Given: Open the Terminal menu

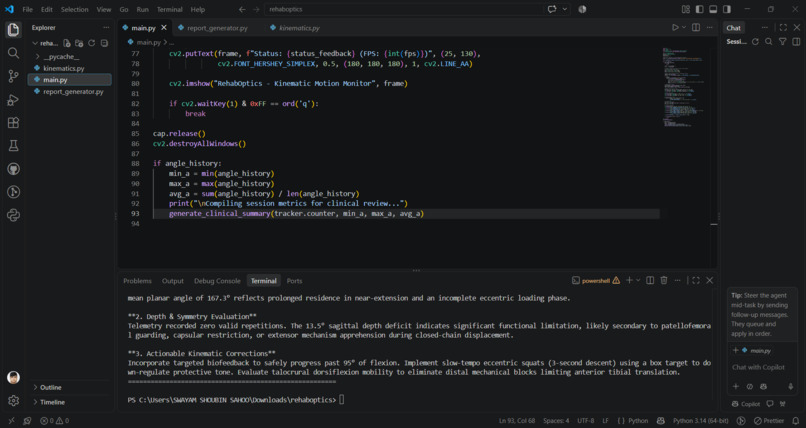Looking at the screenshot, I should 169,9.
